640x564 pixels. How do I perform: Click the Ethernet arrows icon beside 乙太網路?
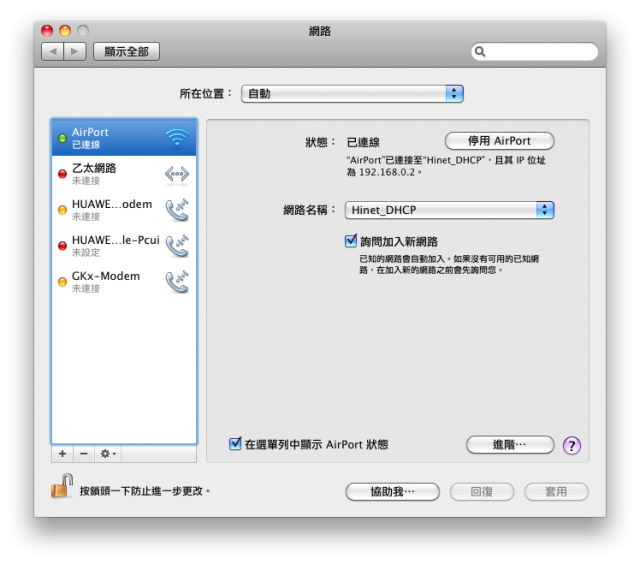177,174
